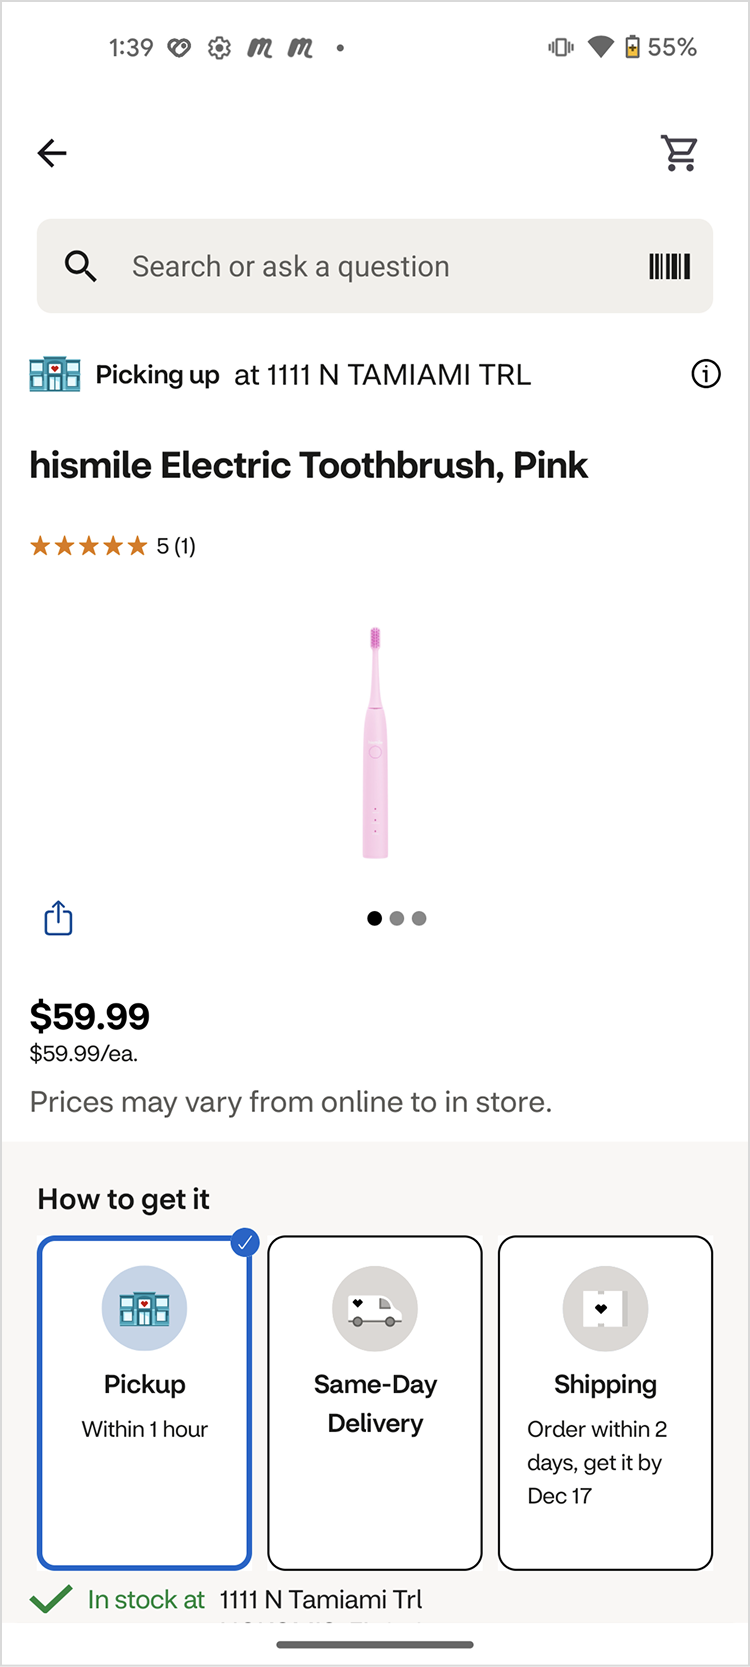The image size is (750, 1667).
Task: Choose Same-Day Delivery option
Action: point(375,1402)
